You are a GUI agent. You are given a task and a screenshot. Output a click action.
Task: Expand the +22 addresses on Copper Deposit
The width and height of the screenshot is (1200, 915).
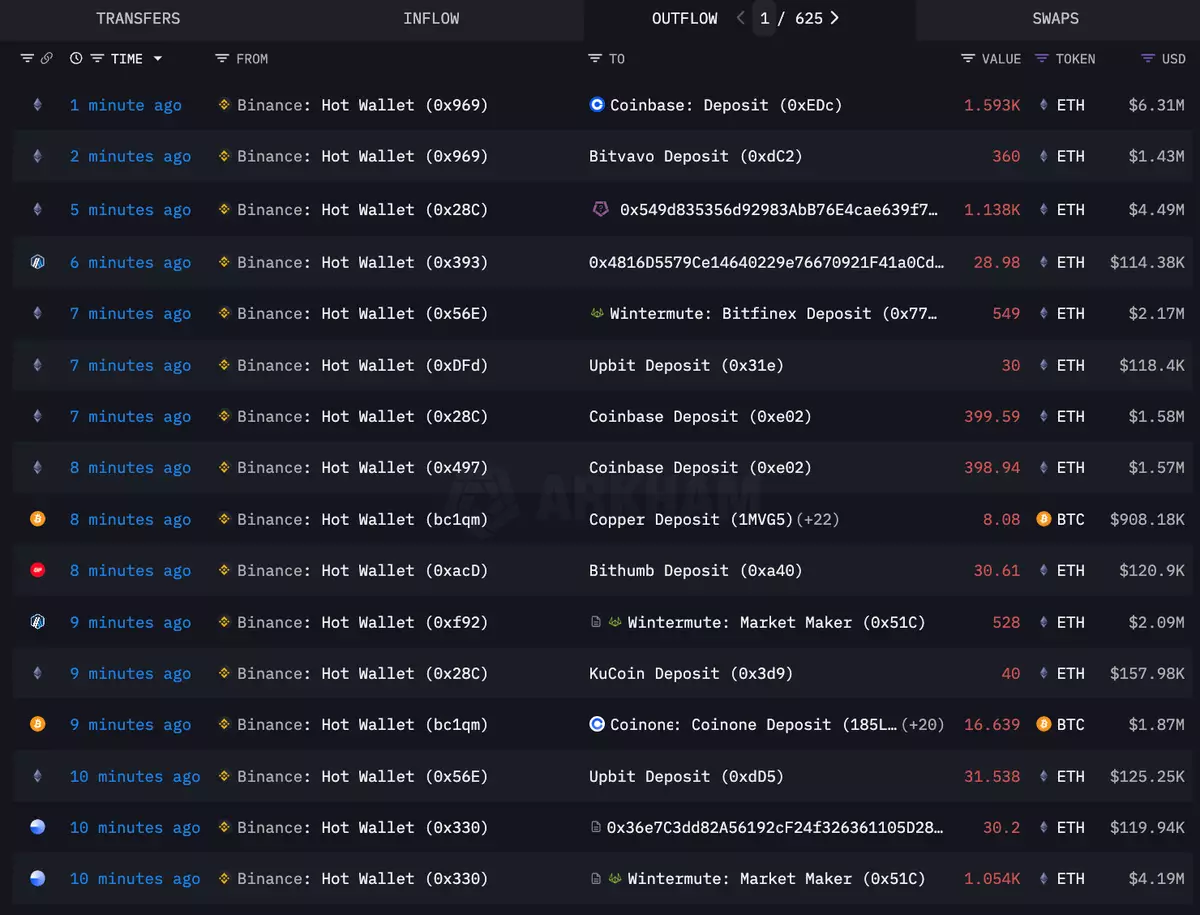(817, 519)
